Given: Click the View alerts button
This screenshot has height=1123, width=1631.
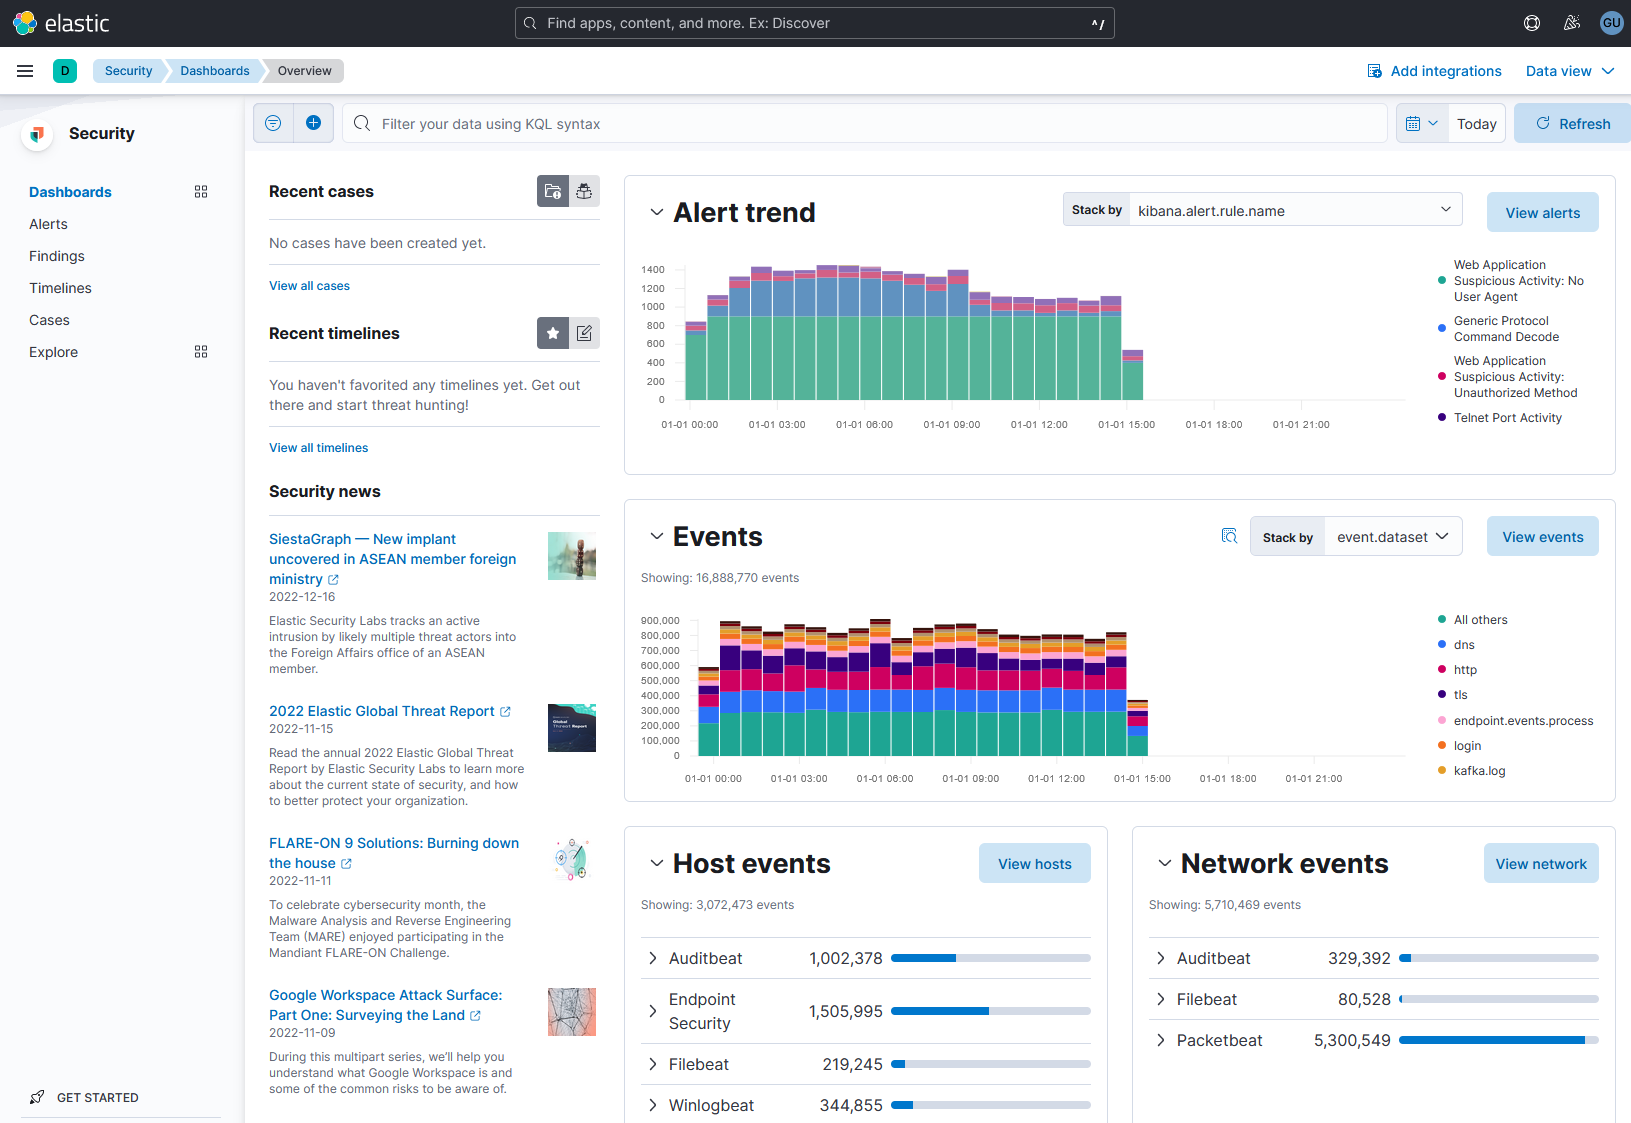Looking at the screenshot, I should 1543,212.
